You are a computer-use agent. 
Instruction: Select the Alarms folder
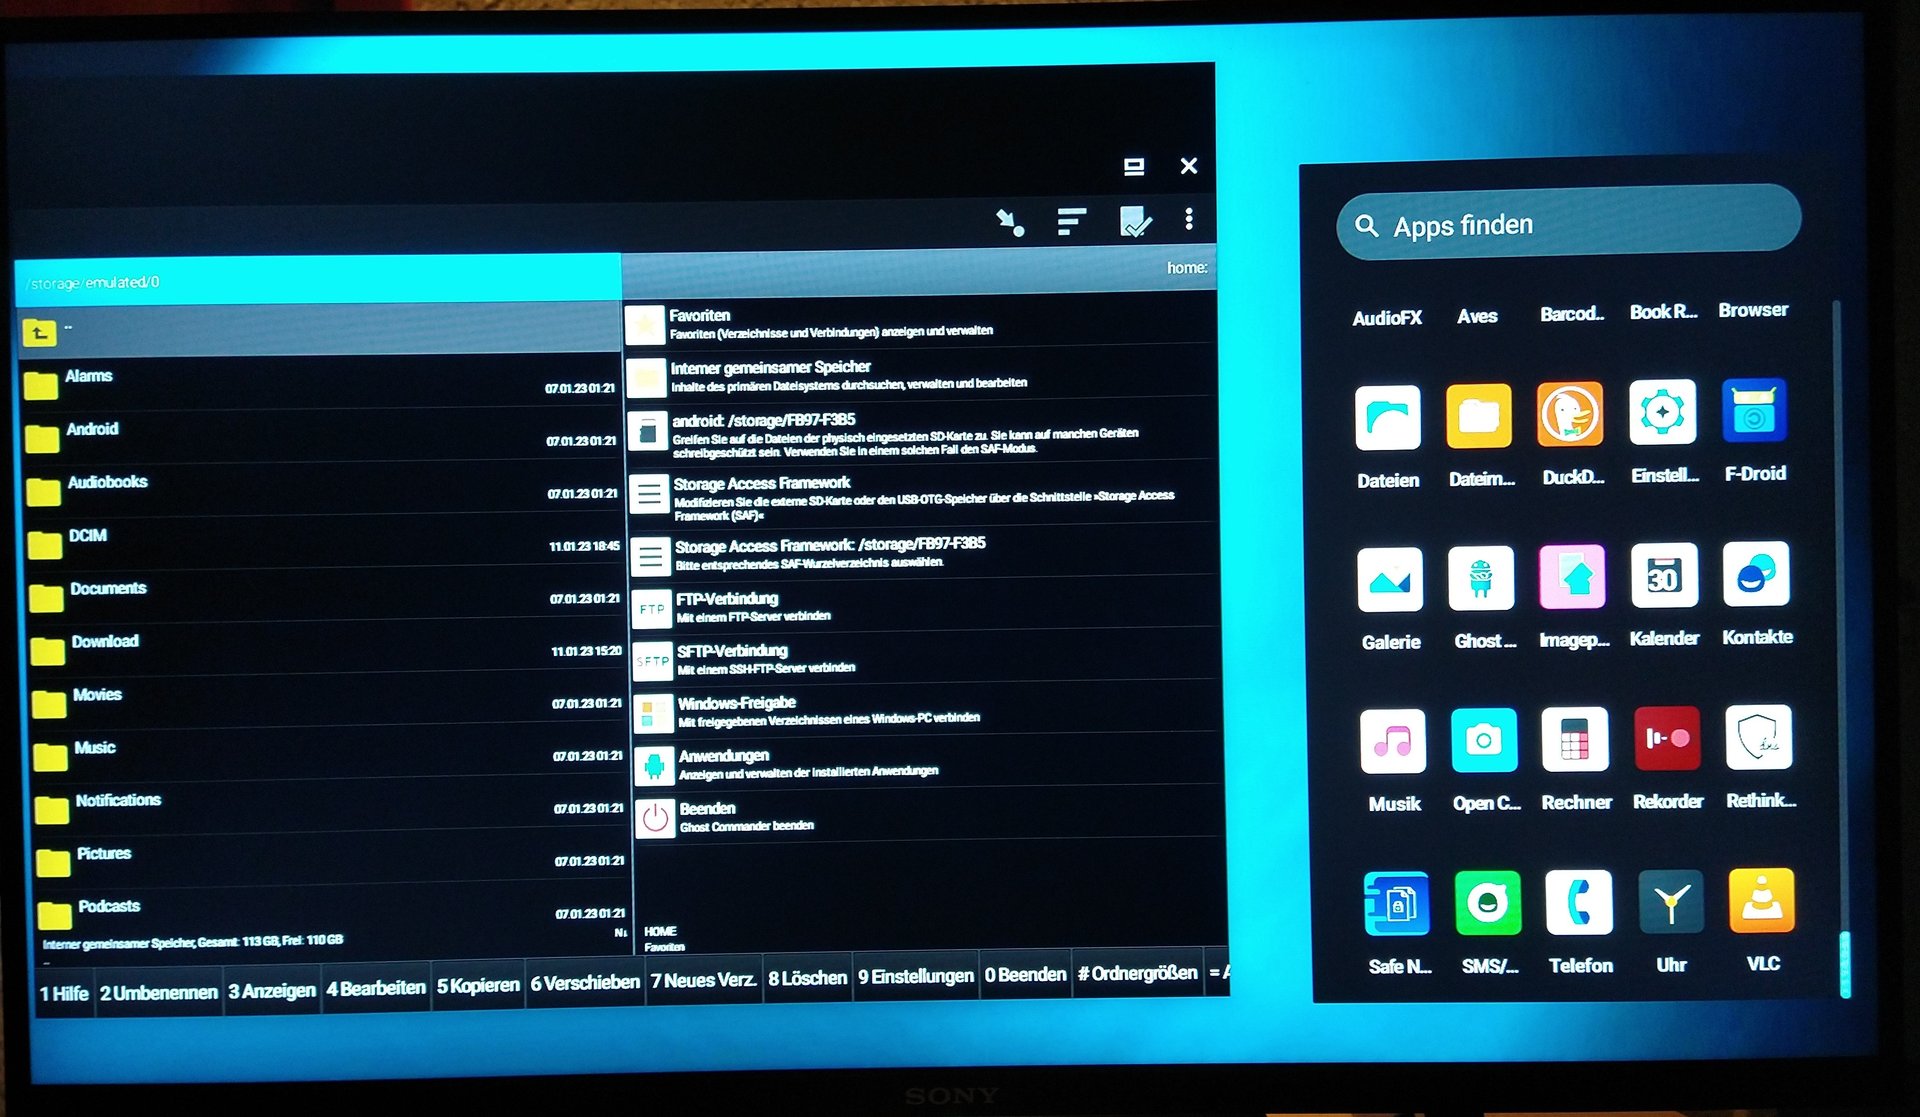coord(322,381)
